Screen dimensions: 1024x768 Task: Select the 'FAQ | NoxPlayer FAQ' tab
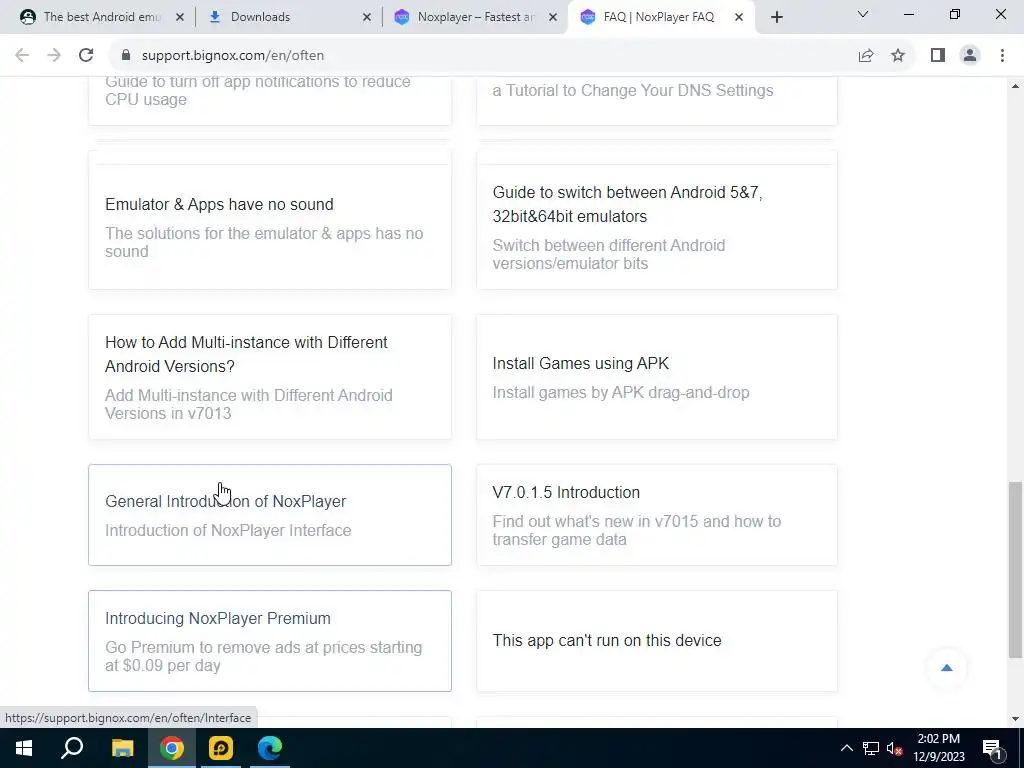click(x=660, y=17)
